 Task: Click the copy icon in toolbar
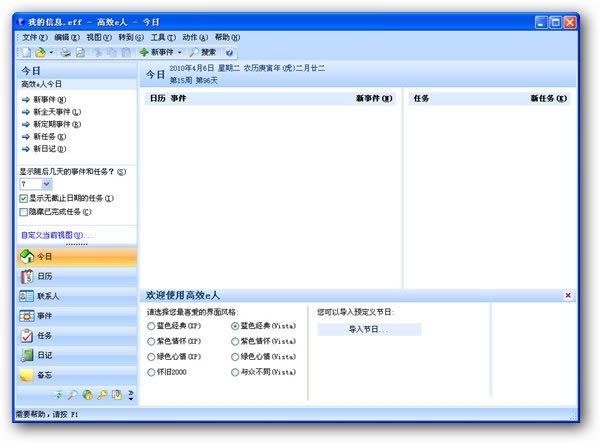pyautogui.click(x=112, y=52)
